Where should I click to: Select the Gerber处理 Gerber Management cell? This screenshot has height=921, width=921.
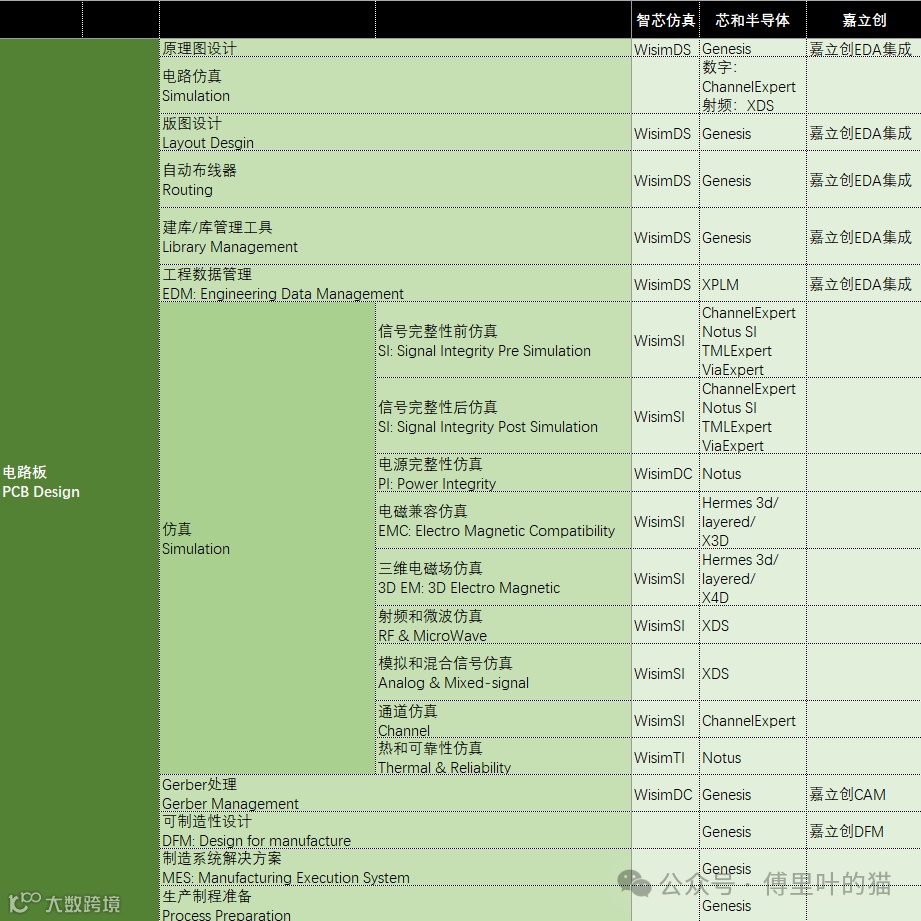point(395,794)
